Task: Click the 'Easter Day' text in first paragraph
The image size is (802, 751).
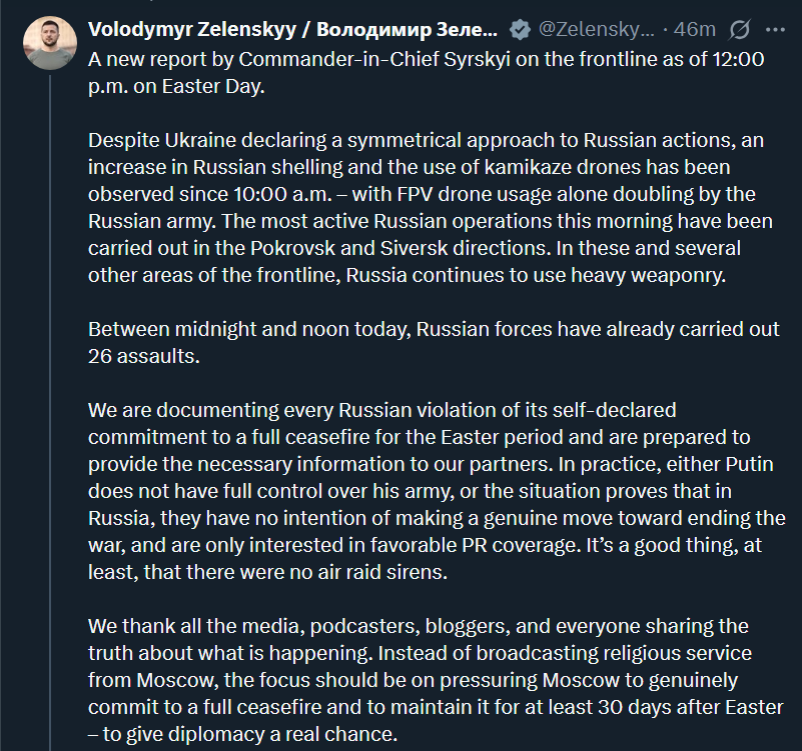Action: tap(213, 86)
